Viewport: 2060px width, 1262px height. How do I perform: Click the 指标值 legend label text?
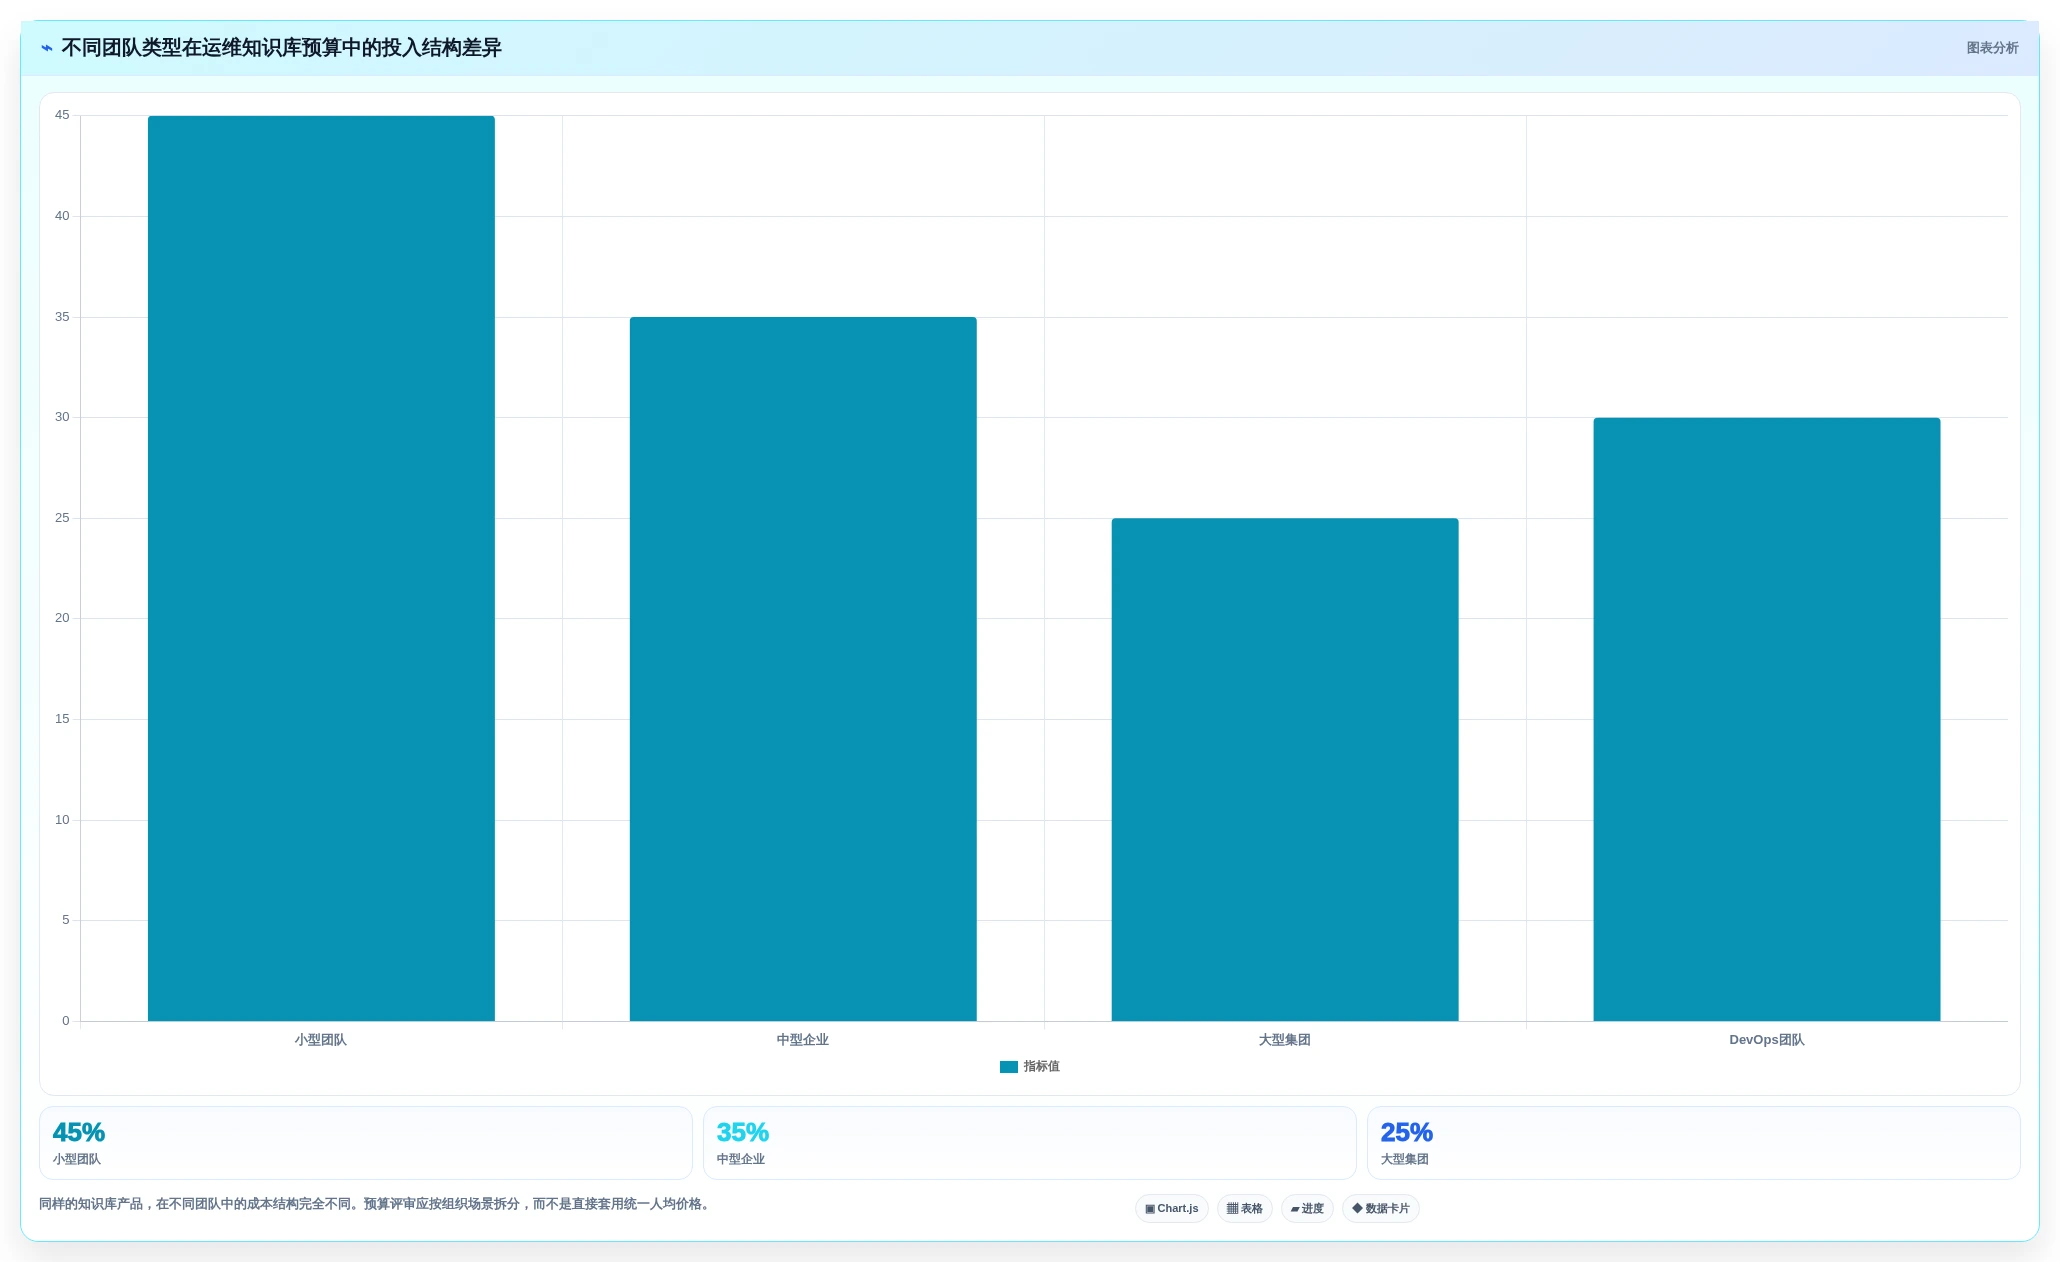pyautogui.click(x=1042, y=1067)
